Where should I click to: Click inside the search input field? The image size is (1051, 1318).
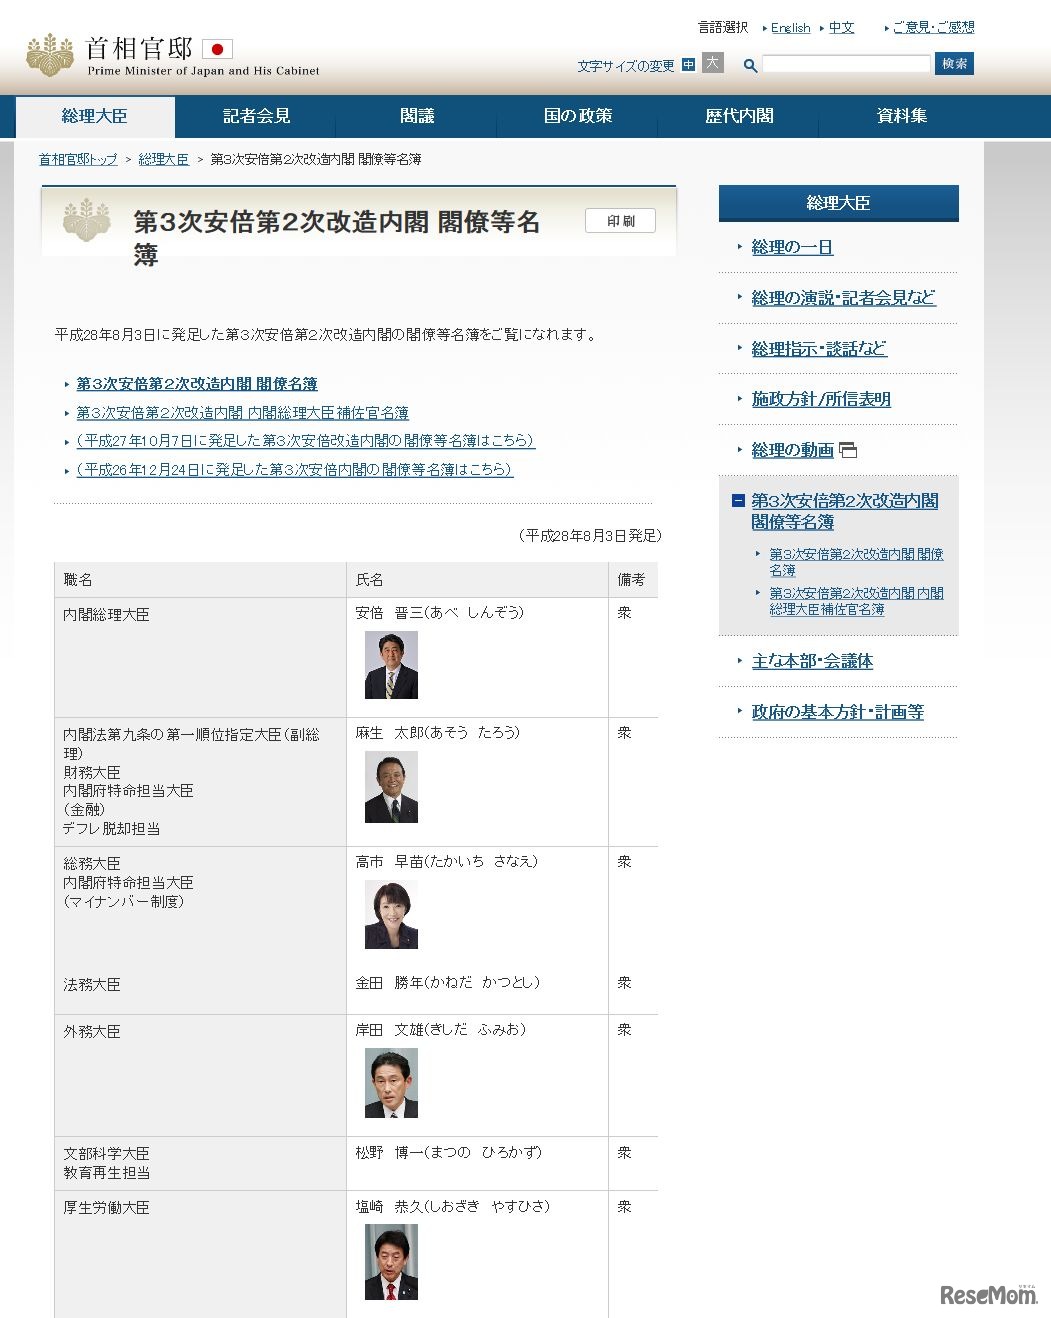pyautogui.click(x=846, y=63)
